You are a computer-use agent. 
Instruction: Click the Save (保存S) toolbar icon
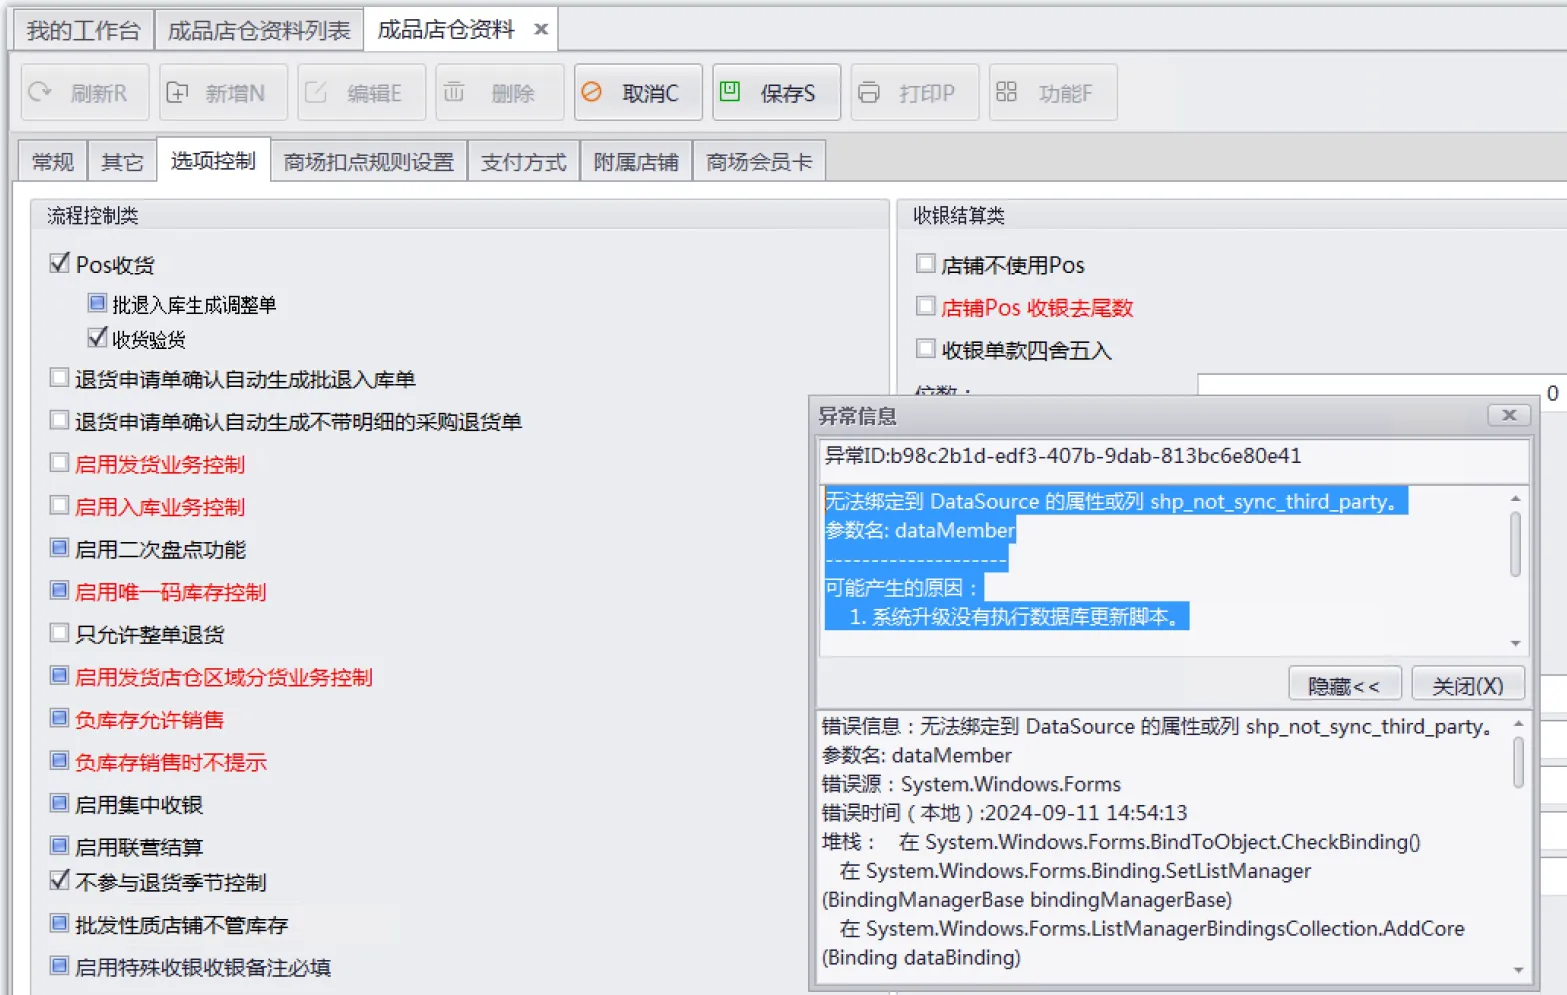[730, 92]
